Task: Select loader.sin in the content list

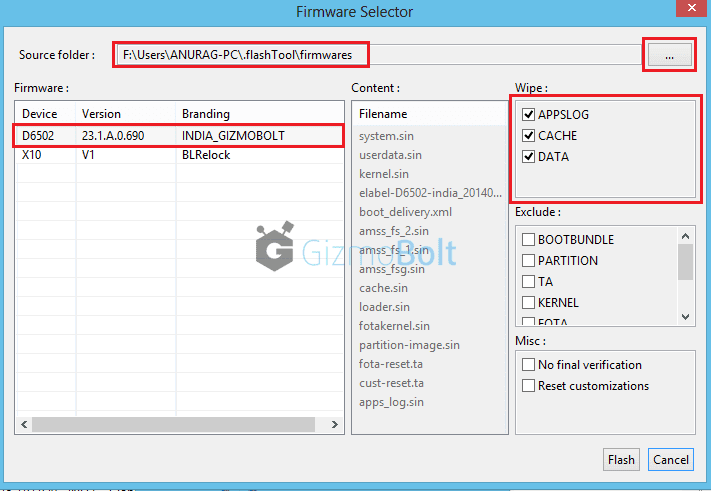Action: tap(384, 307)
